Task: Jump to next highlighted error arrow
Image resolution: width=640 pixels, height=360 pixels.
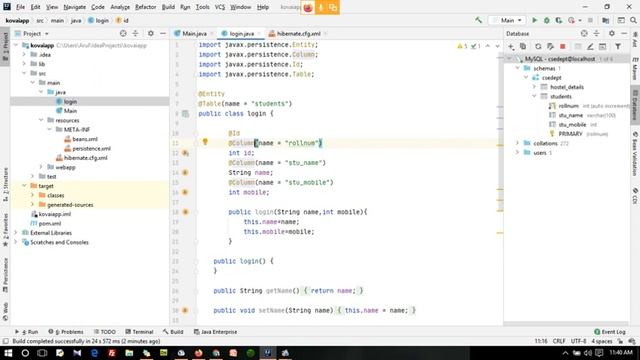Action: pyautogui.click(x=497, y=46)
